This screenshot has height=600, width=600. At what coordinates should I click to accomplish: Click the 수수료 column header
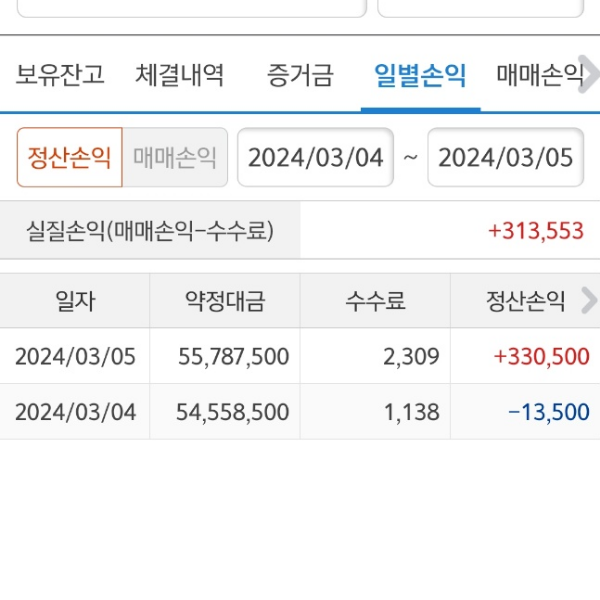click(375, 301)
